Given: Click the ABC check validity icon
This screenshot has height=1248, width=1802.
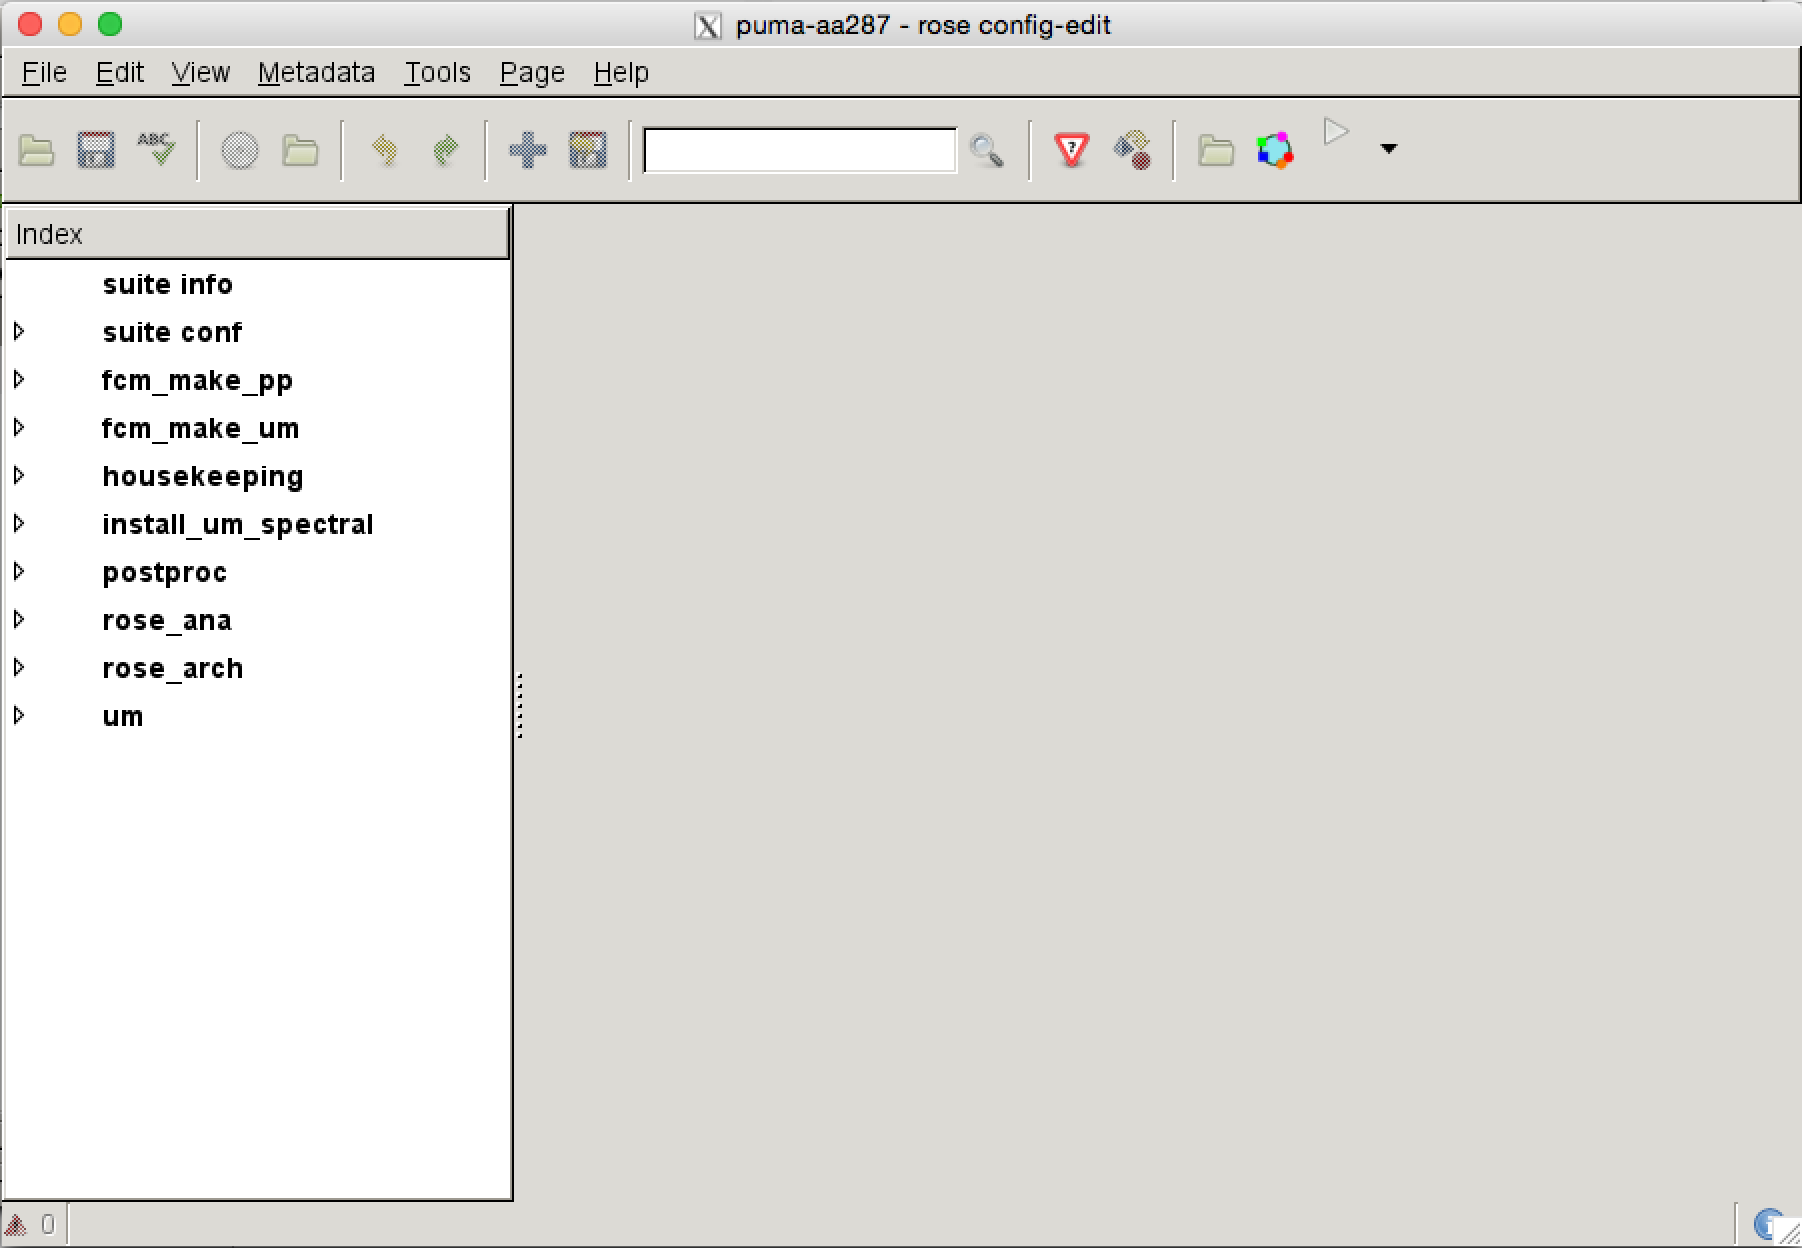Looking at the screenshot, I should 156,149.
